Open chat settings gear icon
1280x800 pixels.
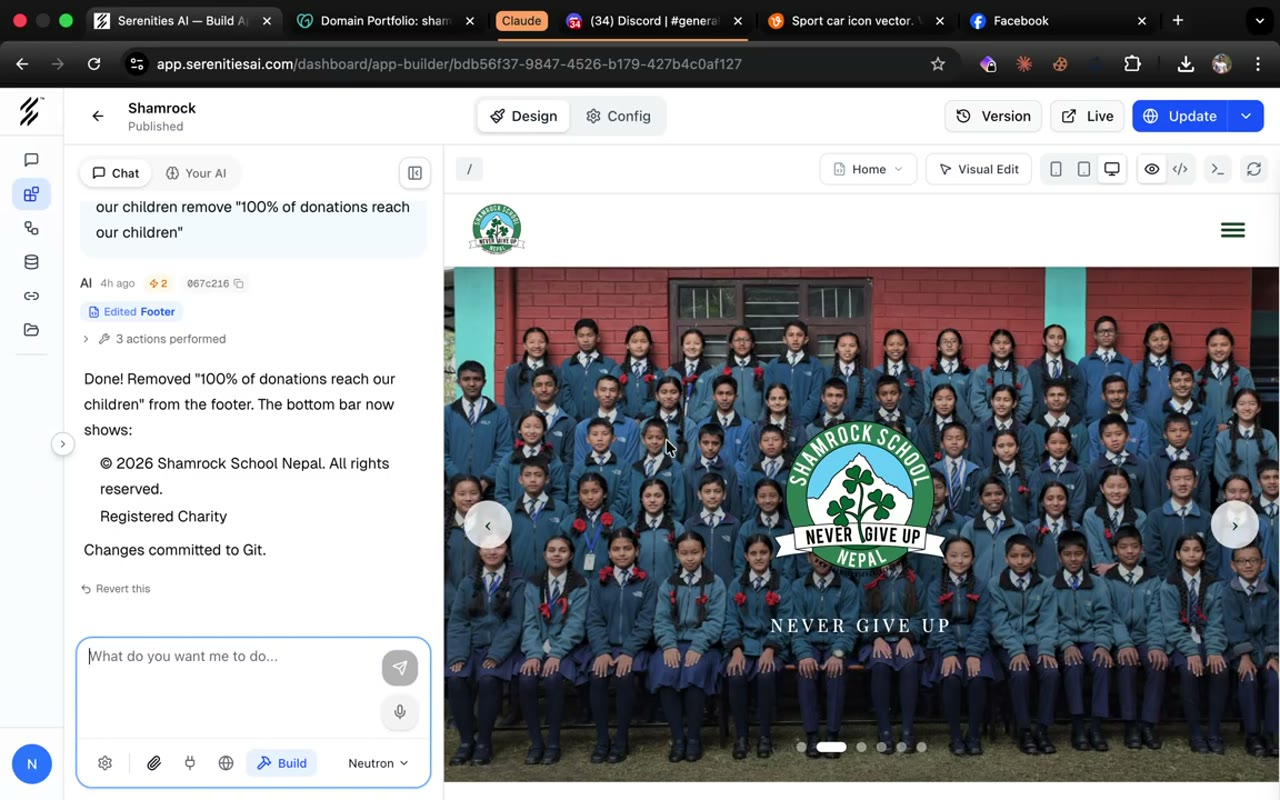coord(105,763)
